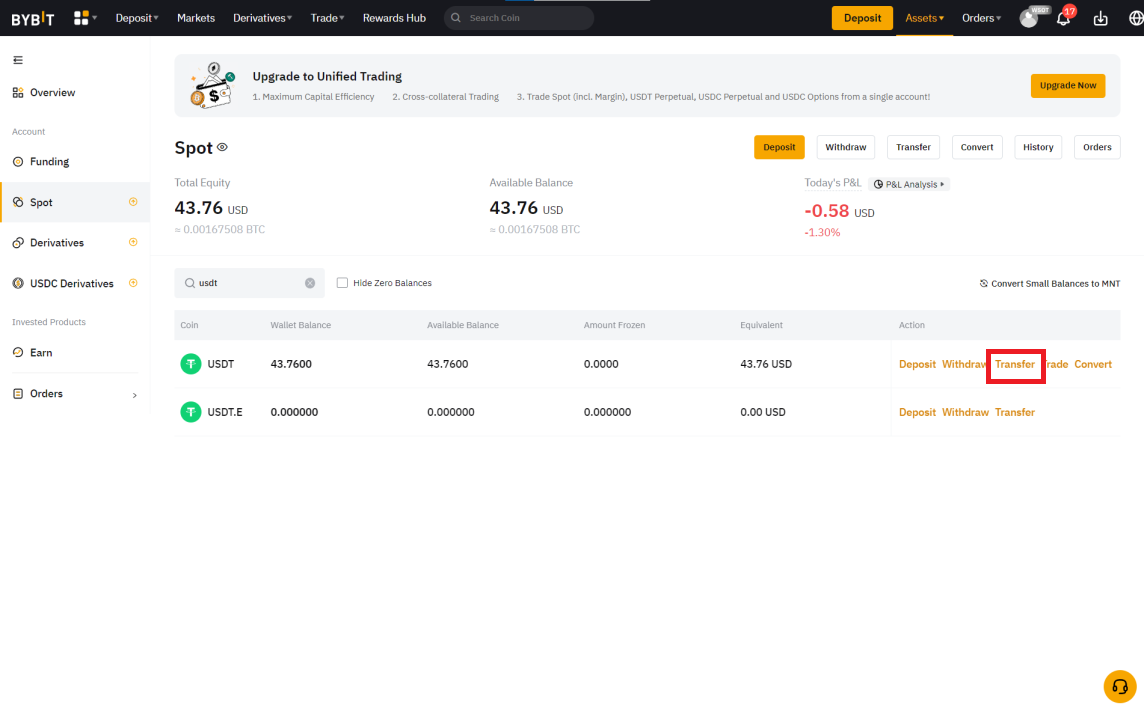1144x720 pixels.
Task: Click the Upgrade to Unified Trading wallet illustration
Action: (x=212, y=85)
